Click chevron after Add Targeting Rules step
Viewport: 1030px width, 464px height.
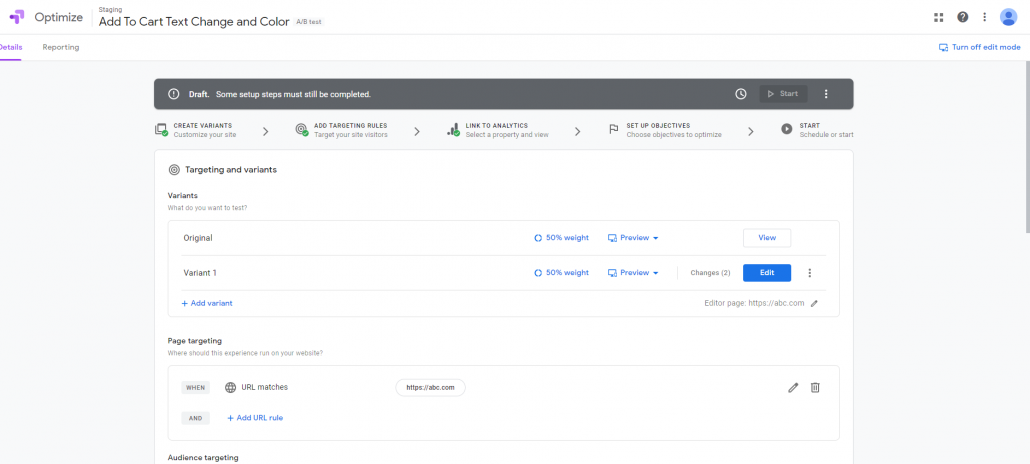coord(416,131)
